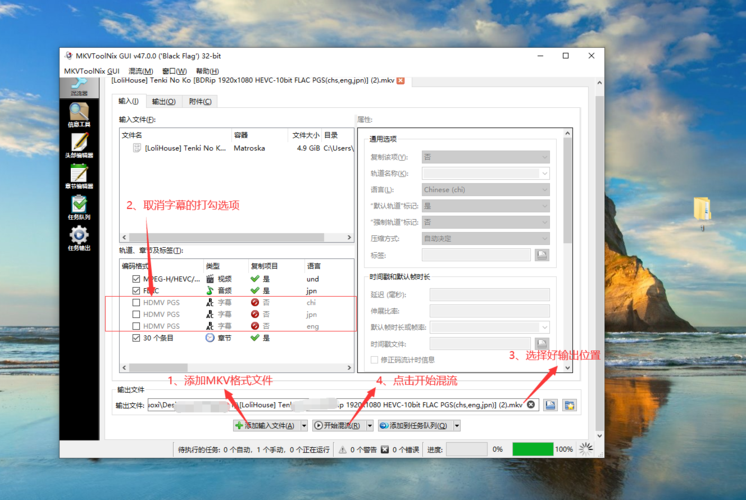The height and width of the screenshot is (500, 746).
Task: Open the 帮助(H) menu
Action: click(207, 71)
